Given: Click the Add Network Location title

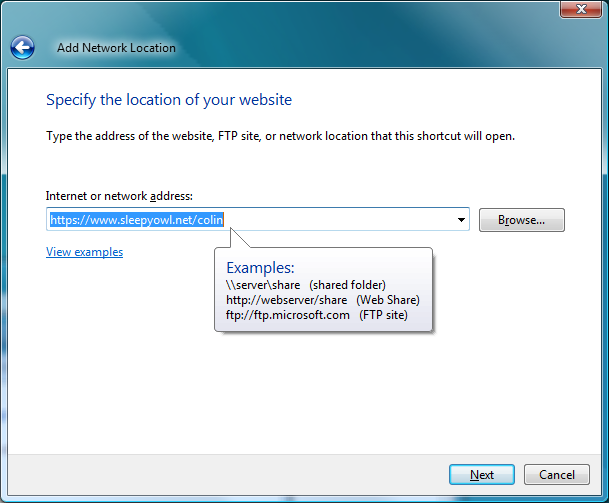Looking at the screenshot, I should pos(117,48).
